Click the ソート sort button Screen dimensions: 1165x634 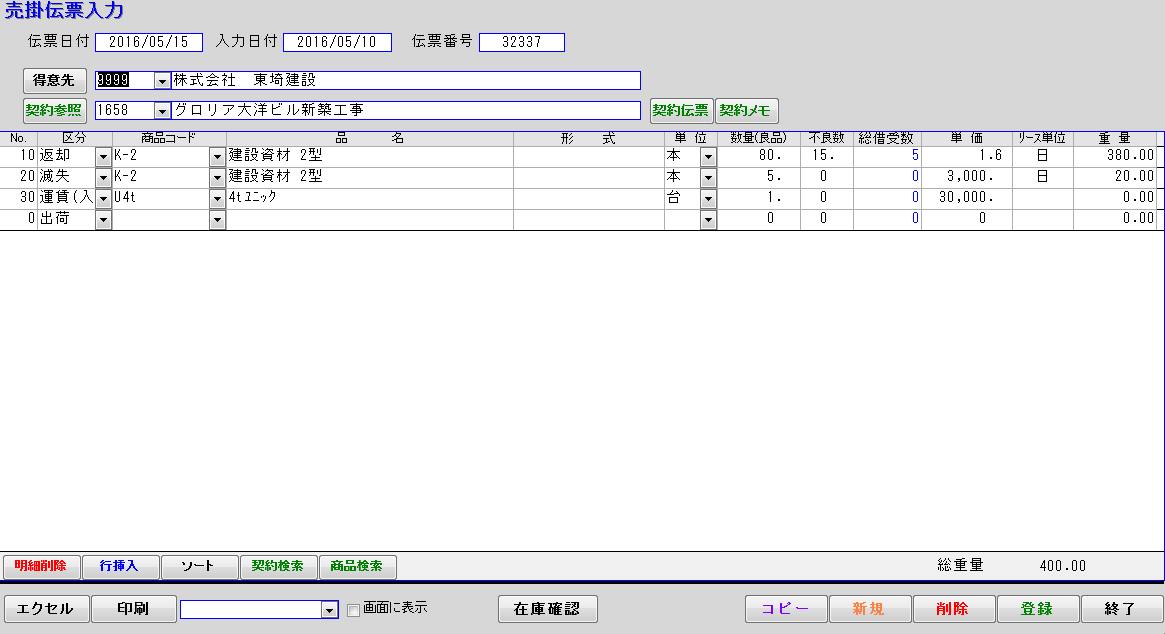click(199, 567)
